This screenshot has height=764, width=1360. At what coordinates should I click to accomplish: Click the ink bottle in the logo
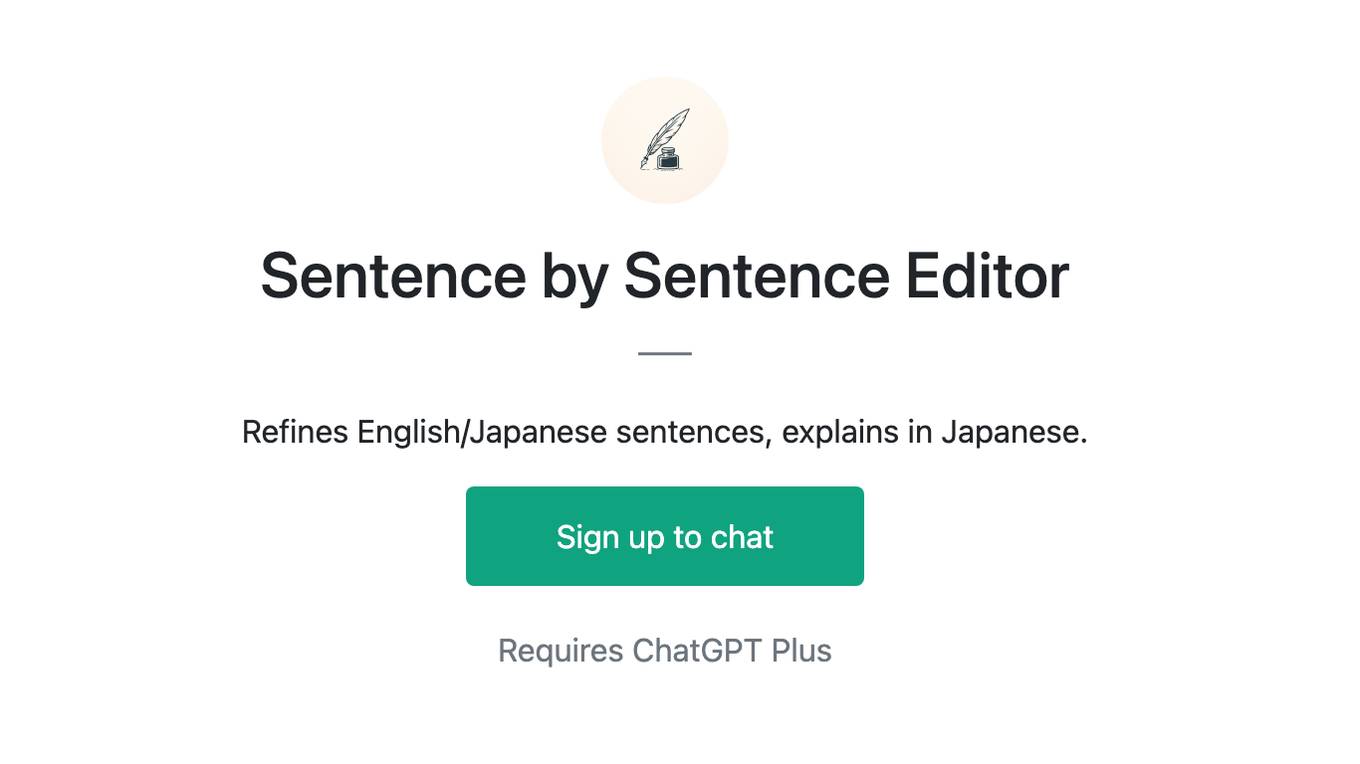[x=669, y=158]
